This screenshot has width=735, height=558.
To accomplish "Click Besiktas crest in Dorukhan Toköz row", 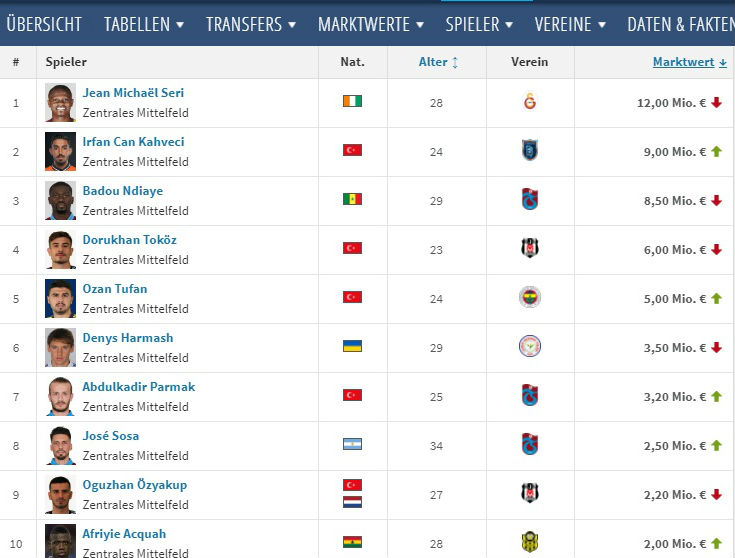I will (x=530, y=248).
